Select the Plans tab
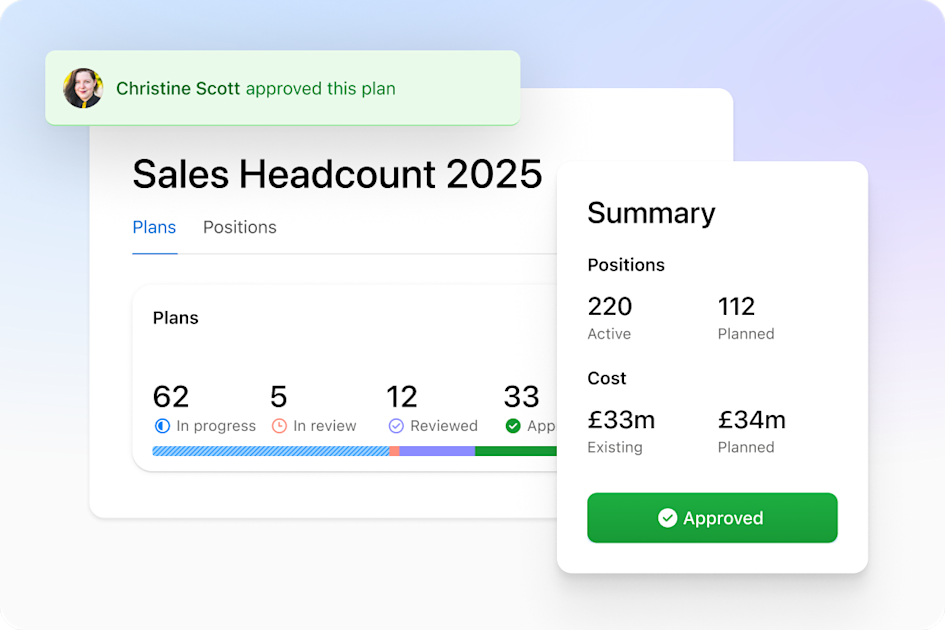This screenshot has width=945, height=630. tap(154, 227)
